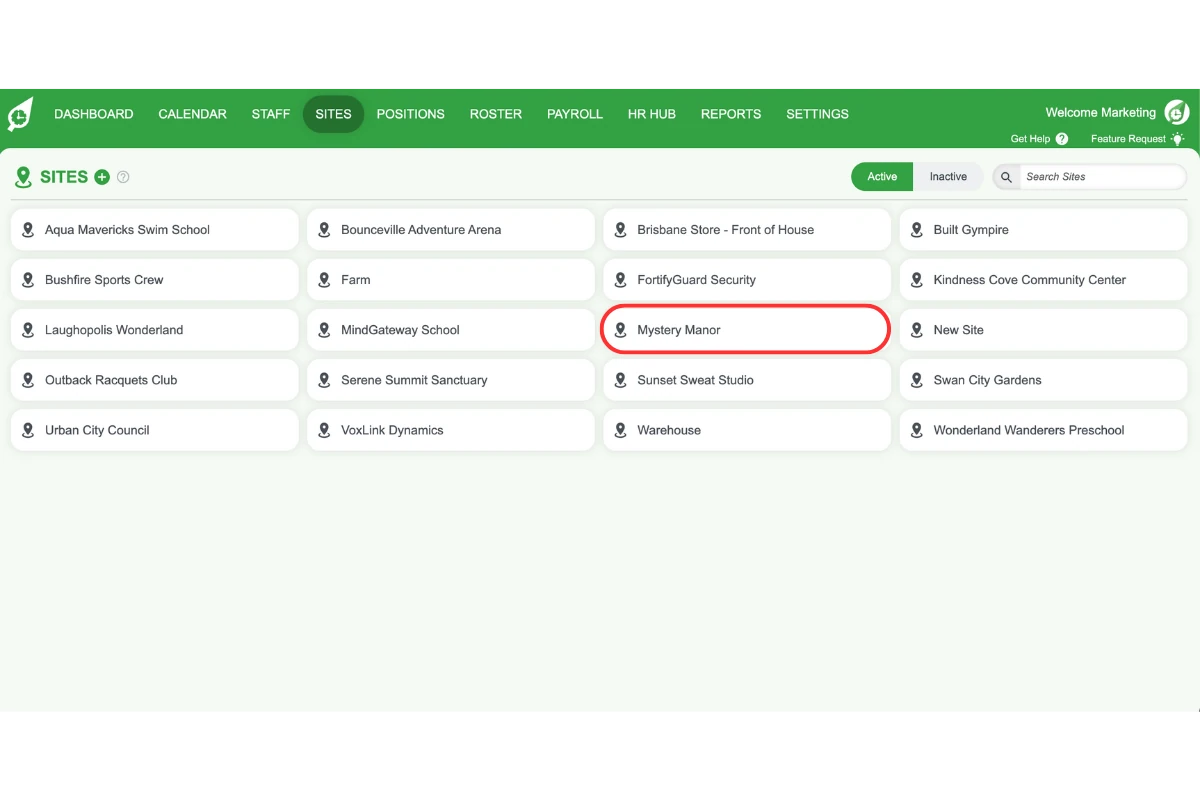
Task: Open Settings in the nav bar
Action: (x=817, y=114)
